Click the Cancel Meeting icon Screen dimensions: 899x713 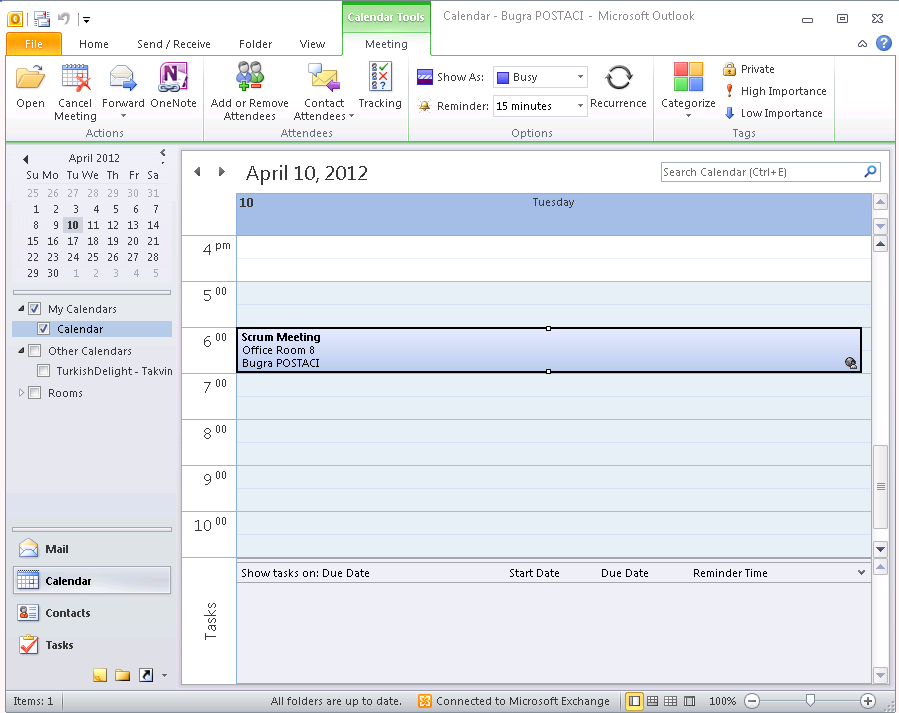click(x=75, y=78)
